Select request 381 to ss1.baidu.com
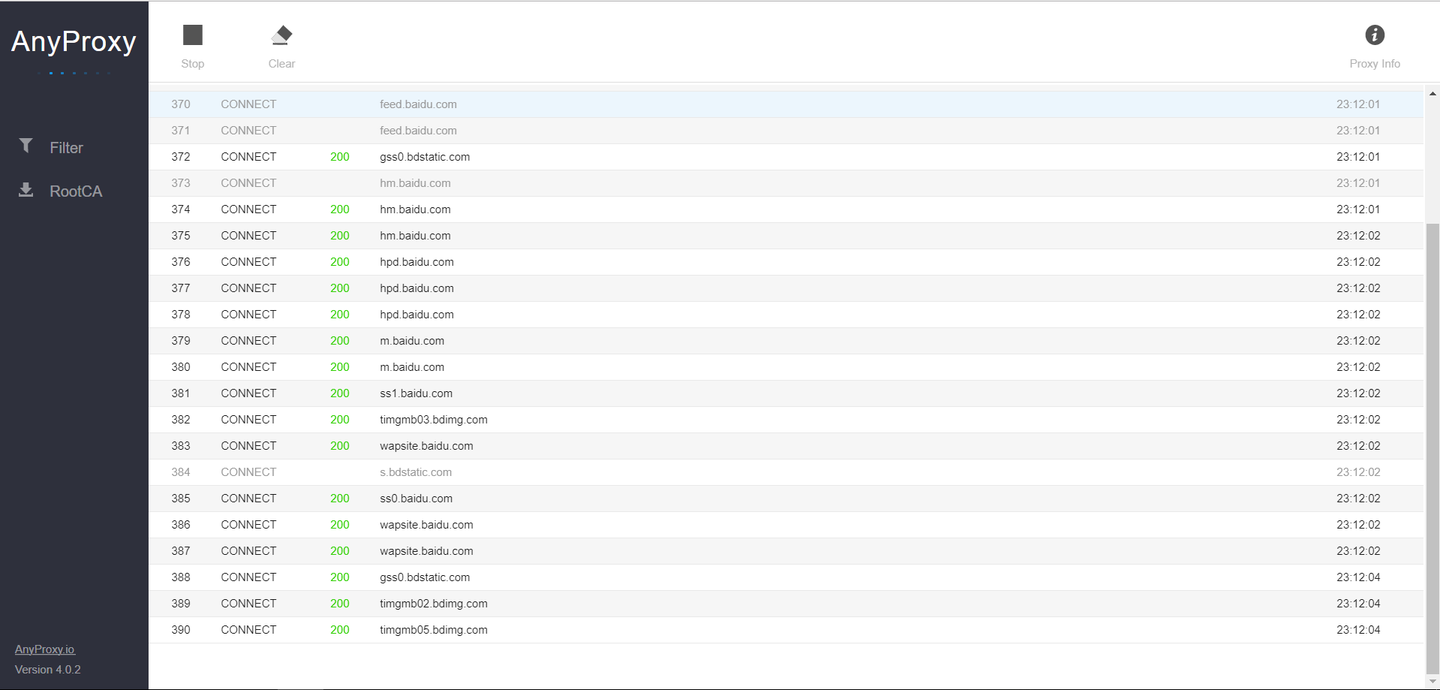Image resolution: width=1440 pixels, height=690 pixels. pyautogui.click(x=416, y=394)
